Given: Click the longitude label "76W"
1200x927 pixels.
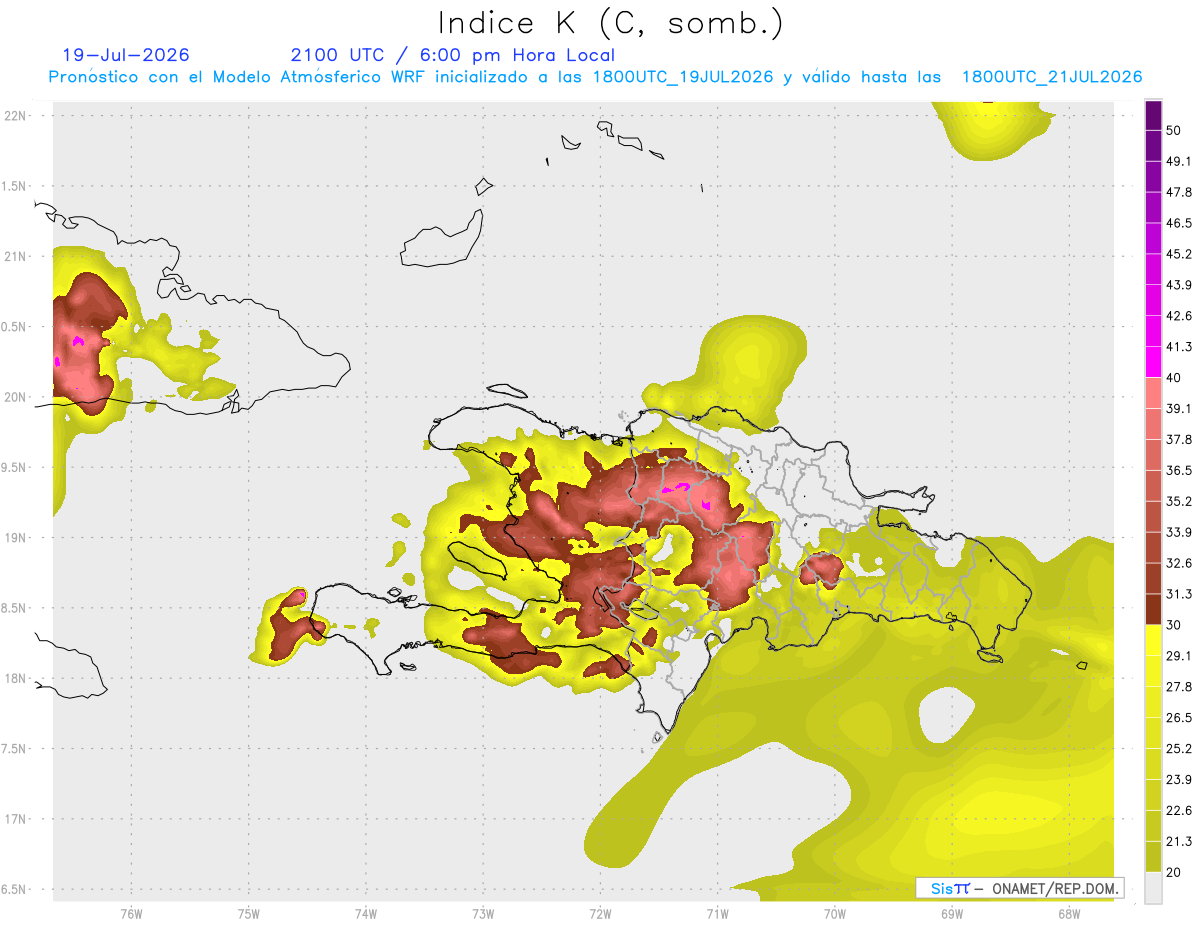Looking at the screenshot, I should point(131,913).
